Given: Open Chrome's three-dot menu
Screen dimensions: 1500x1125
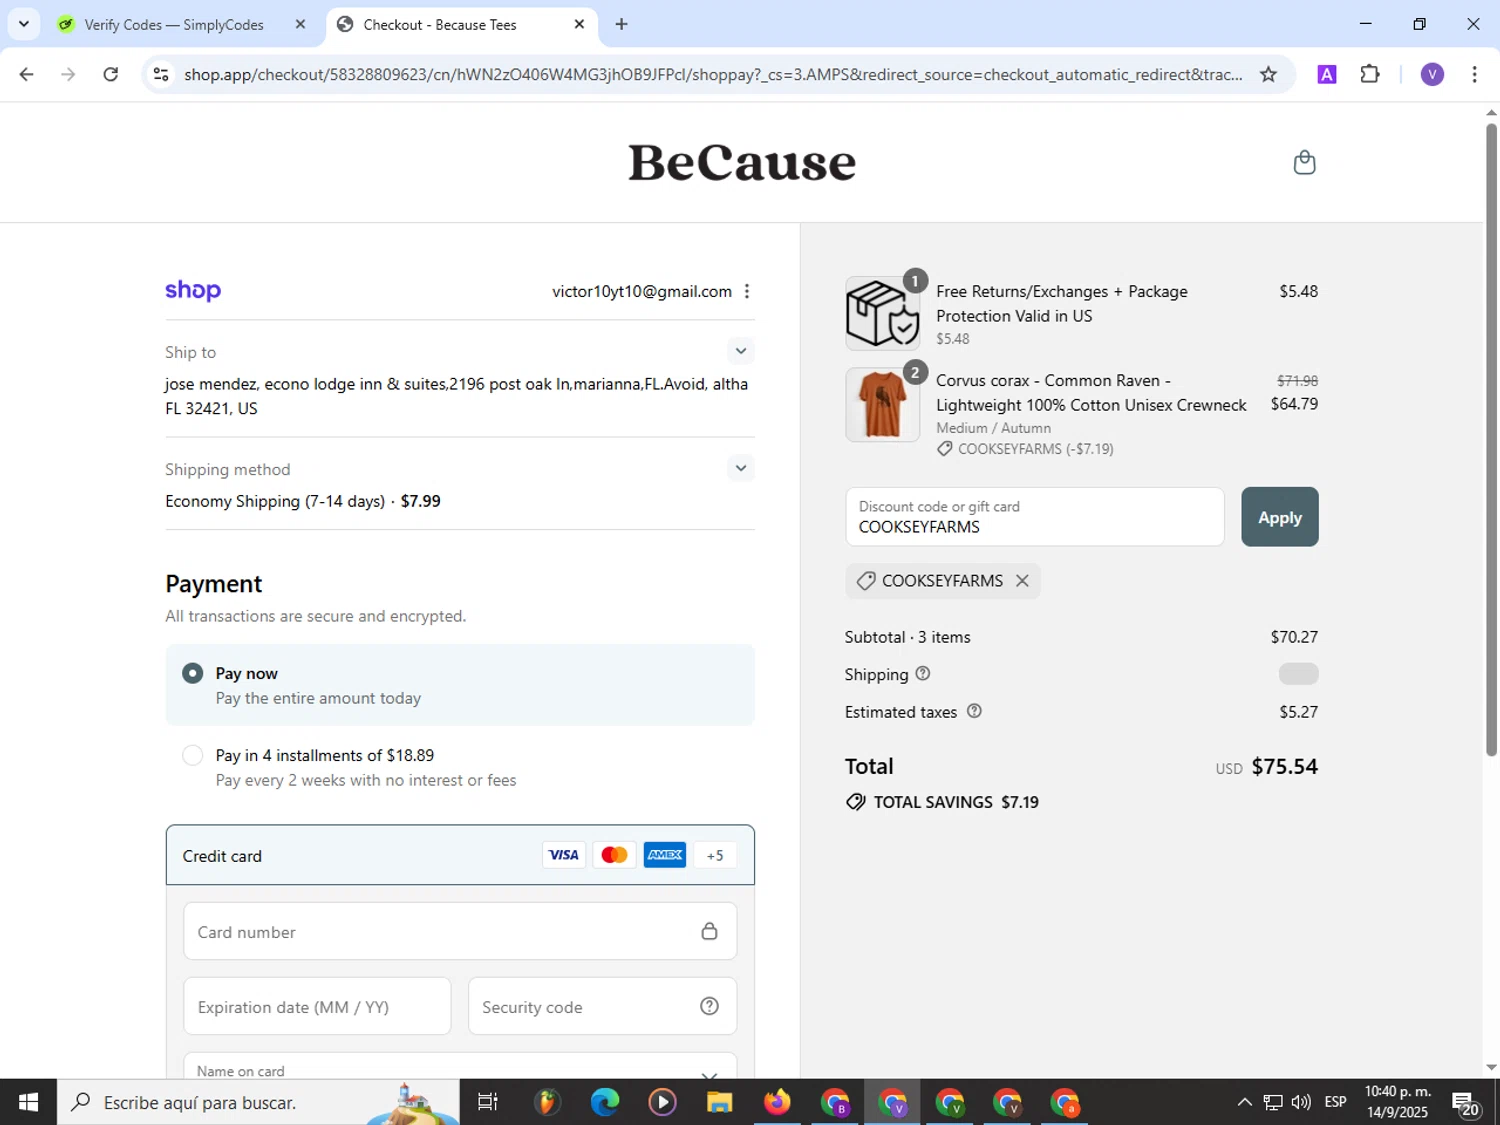Looking at the screenshot, I should (1474, 74).
